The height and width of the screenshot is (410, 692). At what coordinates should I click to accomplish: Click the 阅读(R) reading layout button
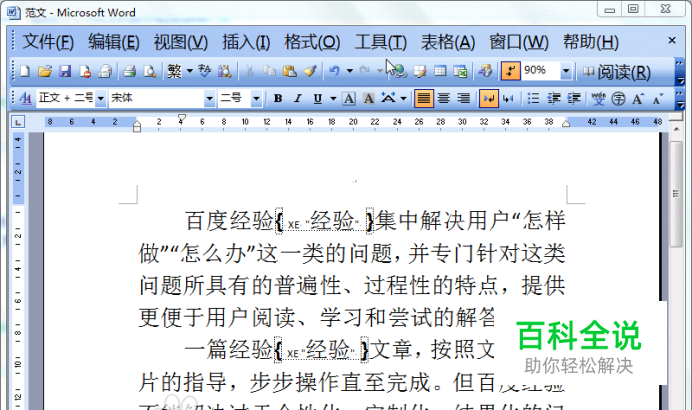(617, 72)
